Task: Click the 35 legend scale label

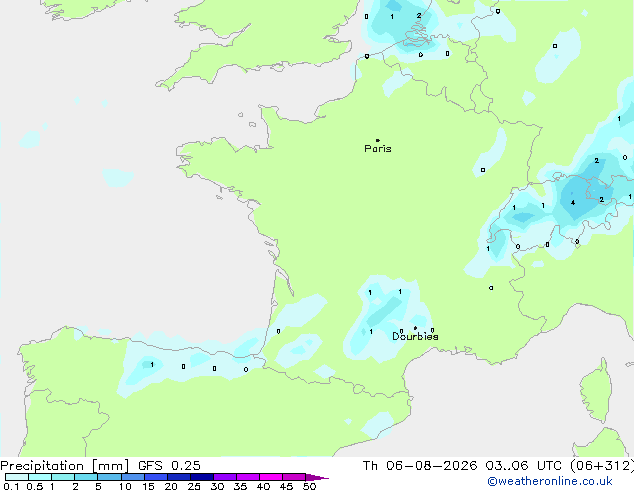Action: point(241,486)
